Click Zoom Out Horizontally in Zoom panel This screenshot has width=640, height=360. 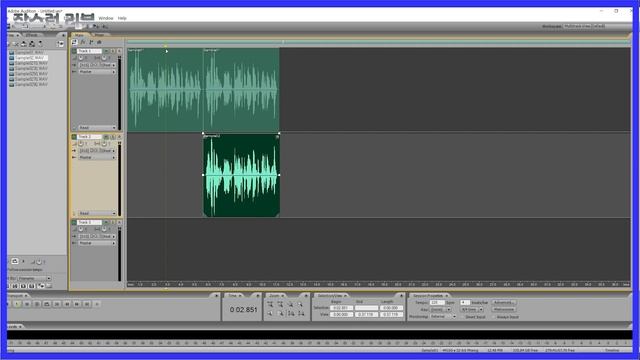pyautogui.click(x=280, y=304)
